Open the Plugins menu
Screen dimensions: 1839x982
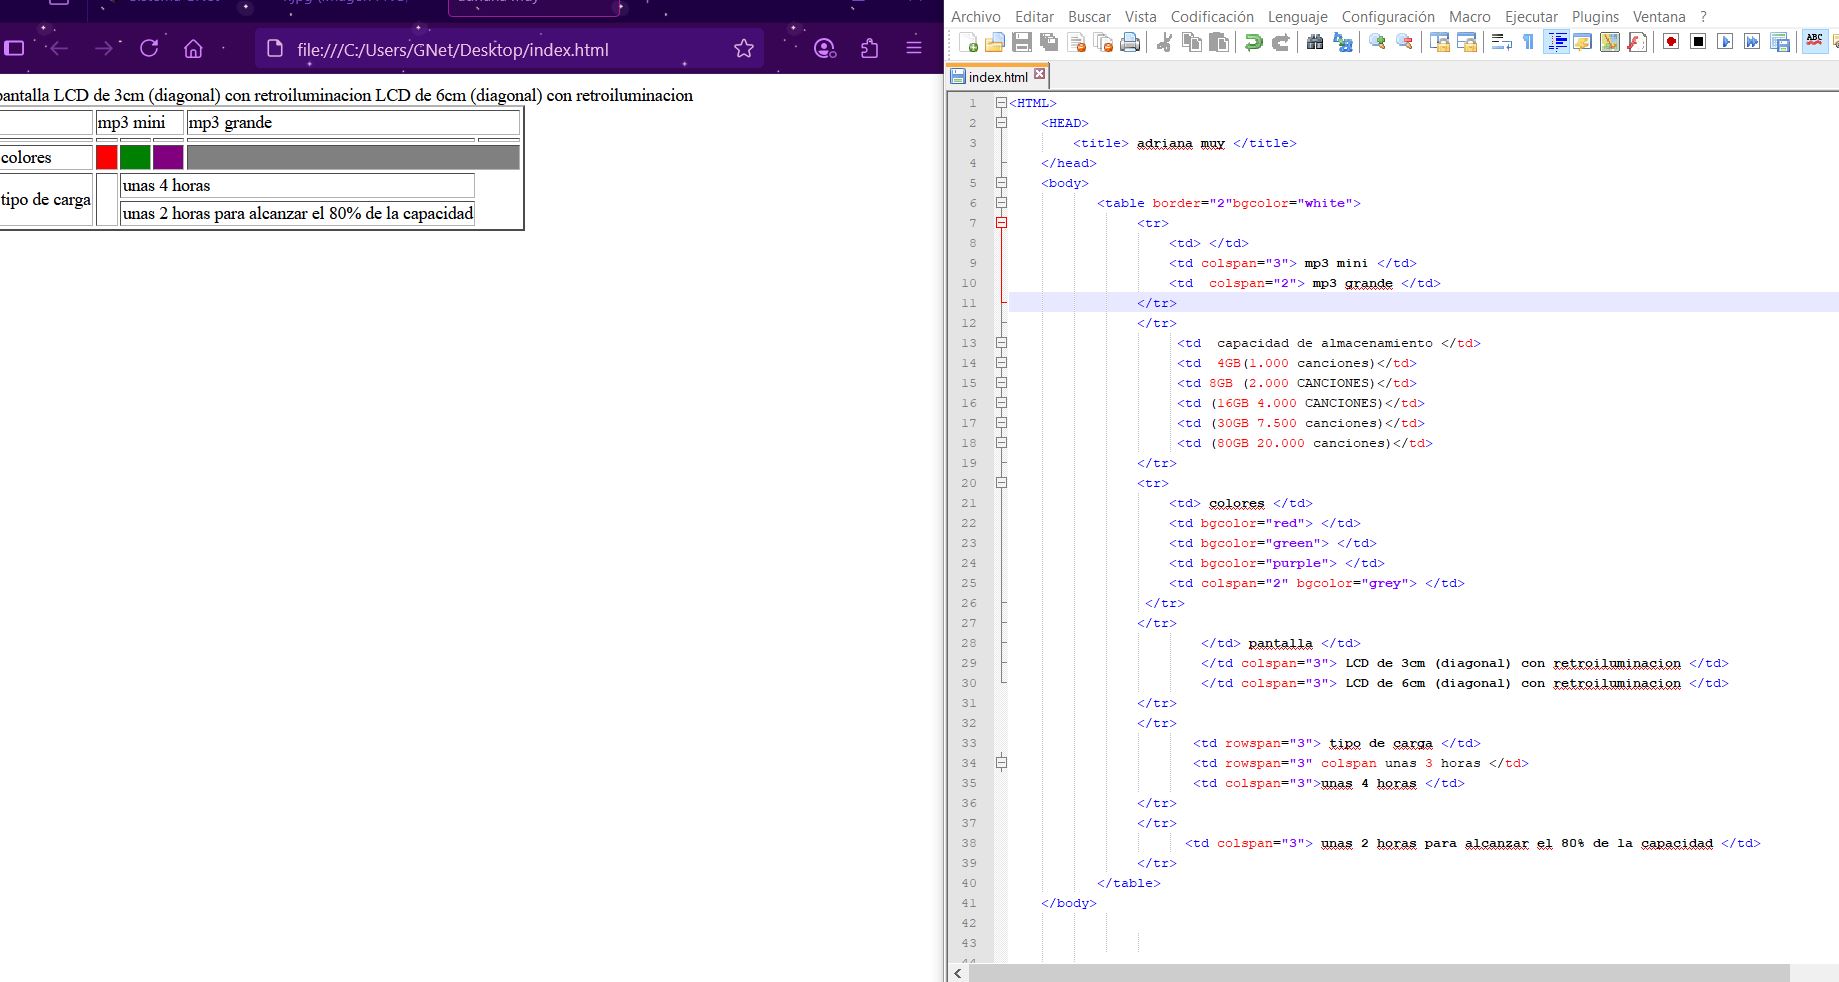click(x=1595, y=17)
